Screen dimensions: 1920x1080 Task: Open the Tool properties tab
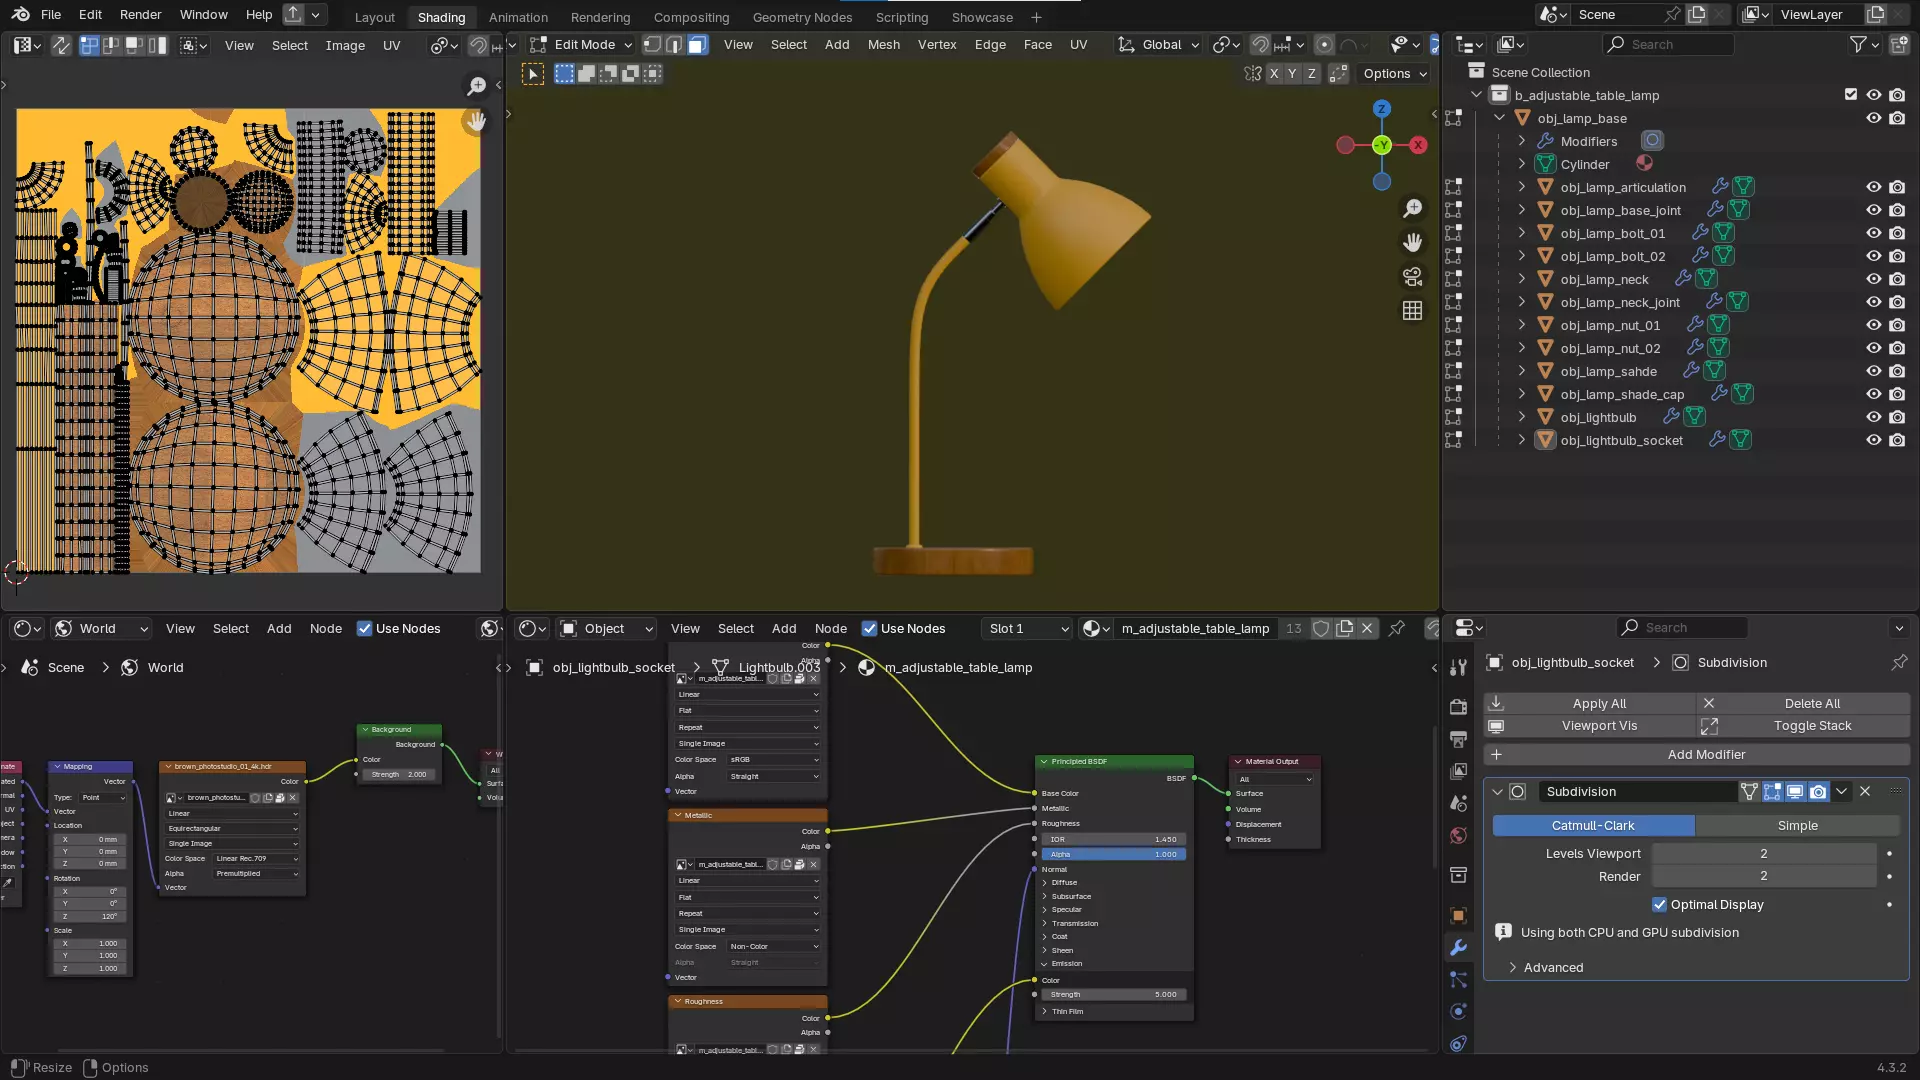tap(1458, 668)
